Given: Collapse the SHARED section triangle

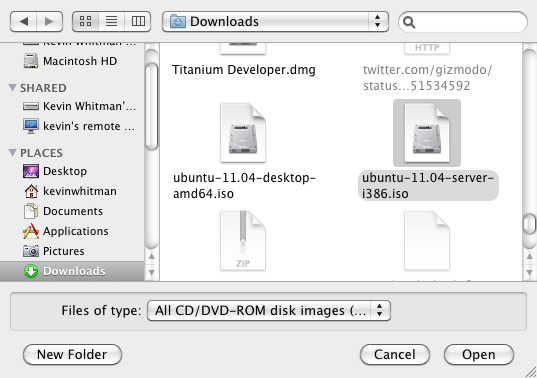Looking at the screenshot, I should pos(12,88).
